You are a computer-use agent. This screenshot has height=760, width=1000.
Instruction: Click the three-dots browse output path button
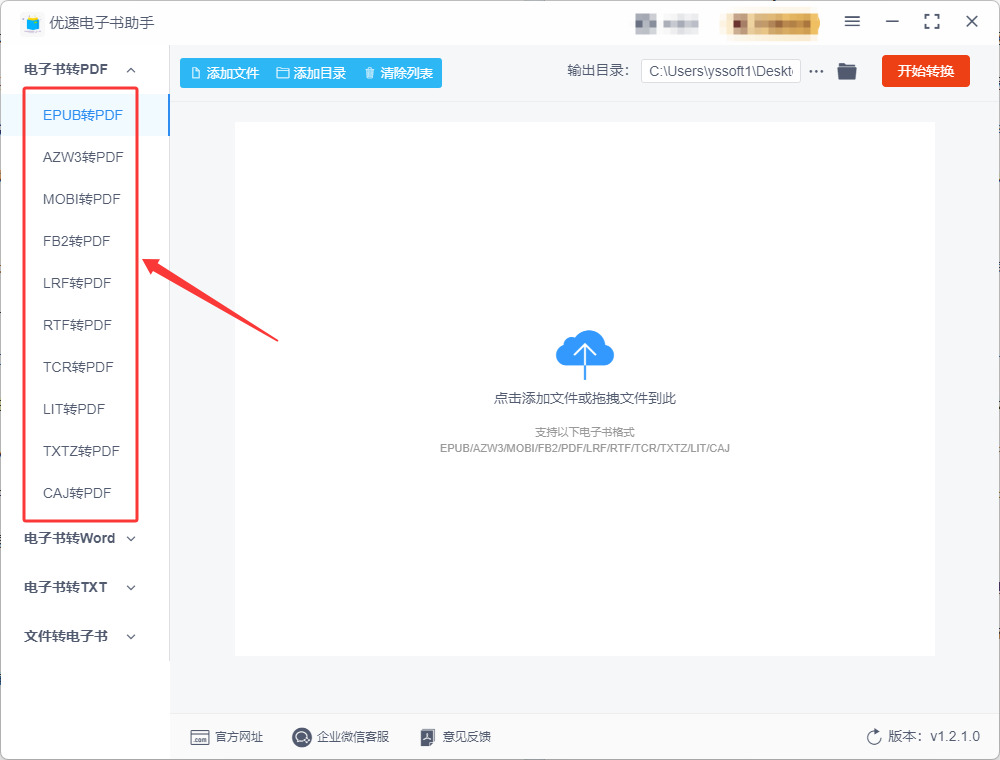pos(816,71)
